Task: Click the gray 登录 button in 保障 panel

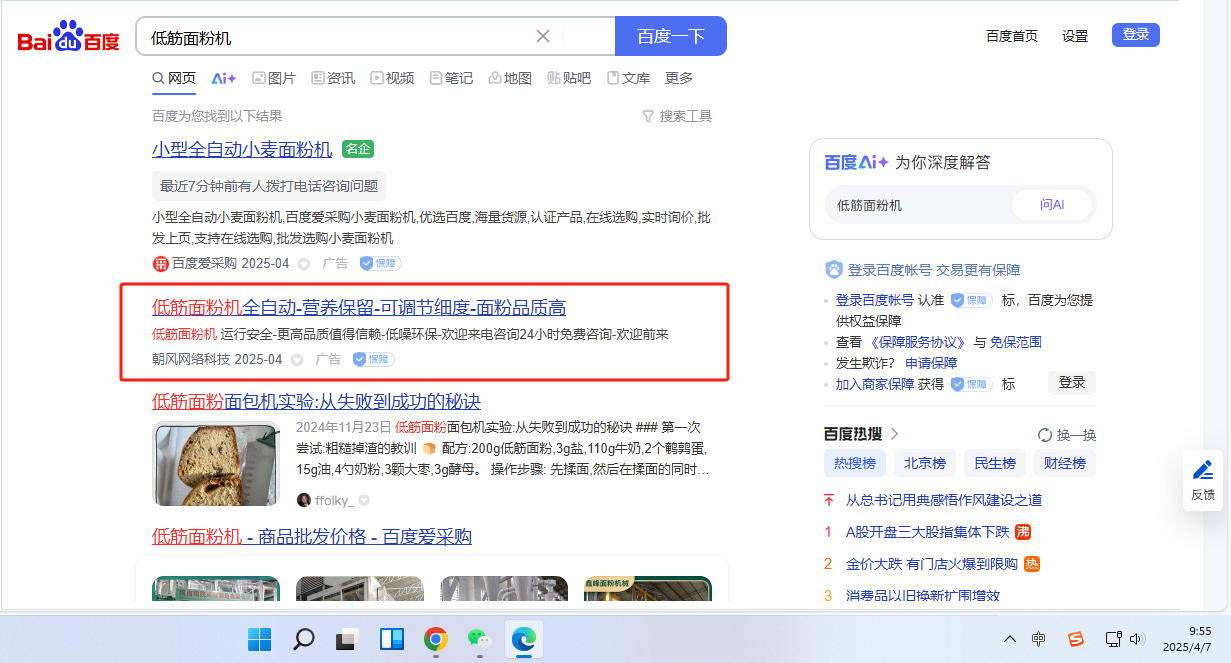Action: click(x=1072, y=383)
